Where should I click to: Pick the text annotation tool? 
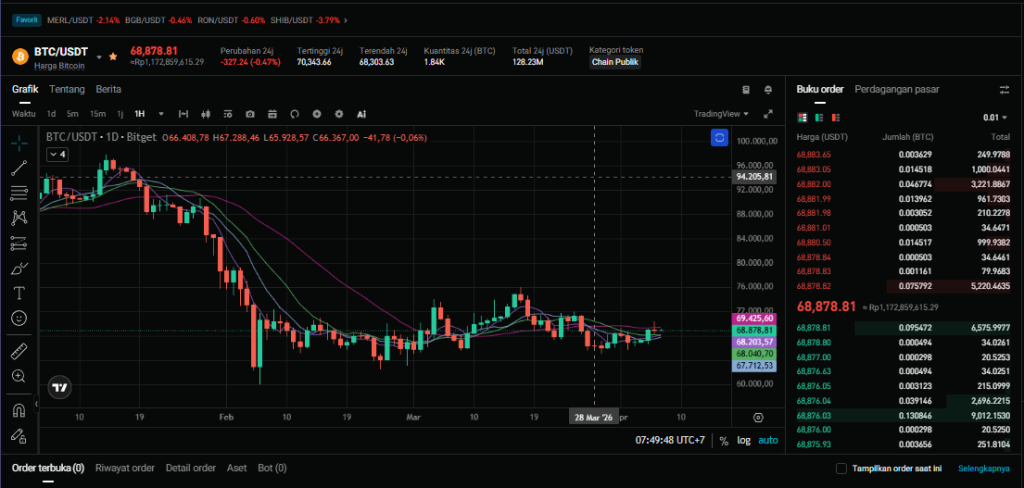pos(18,293)
